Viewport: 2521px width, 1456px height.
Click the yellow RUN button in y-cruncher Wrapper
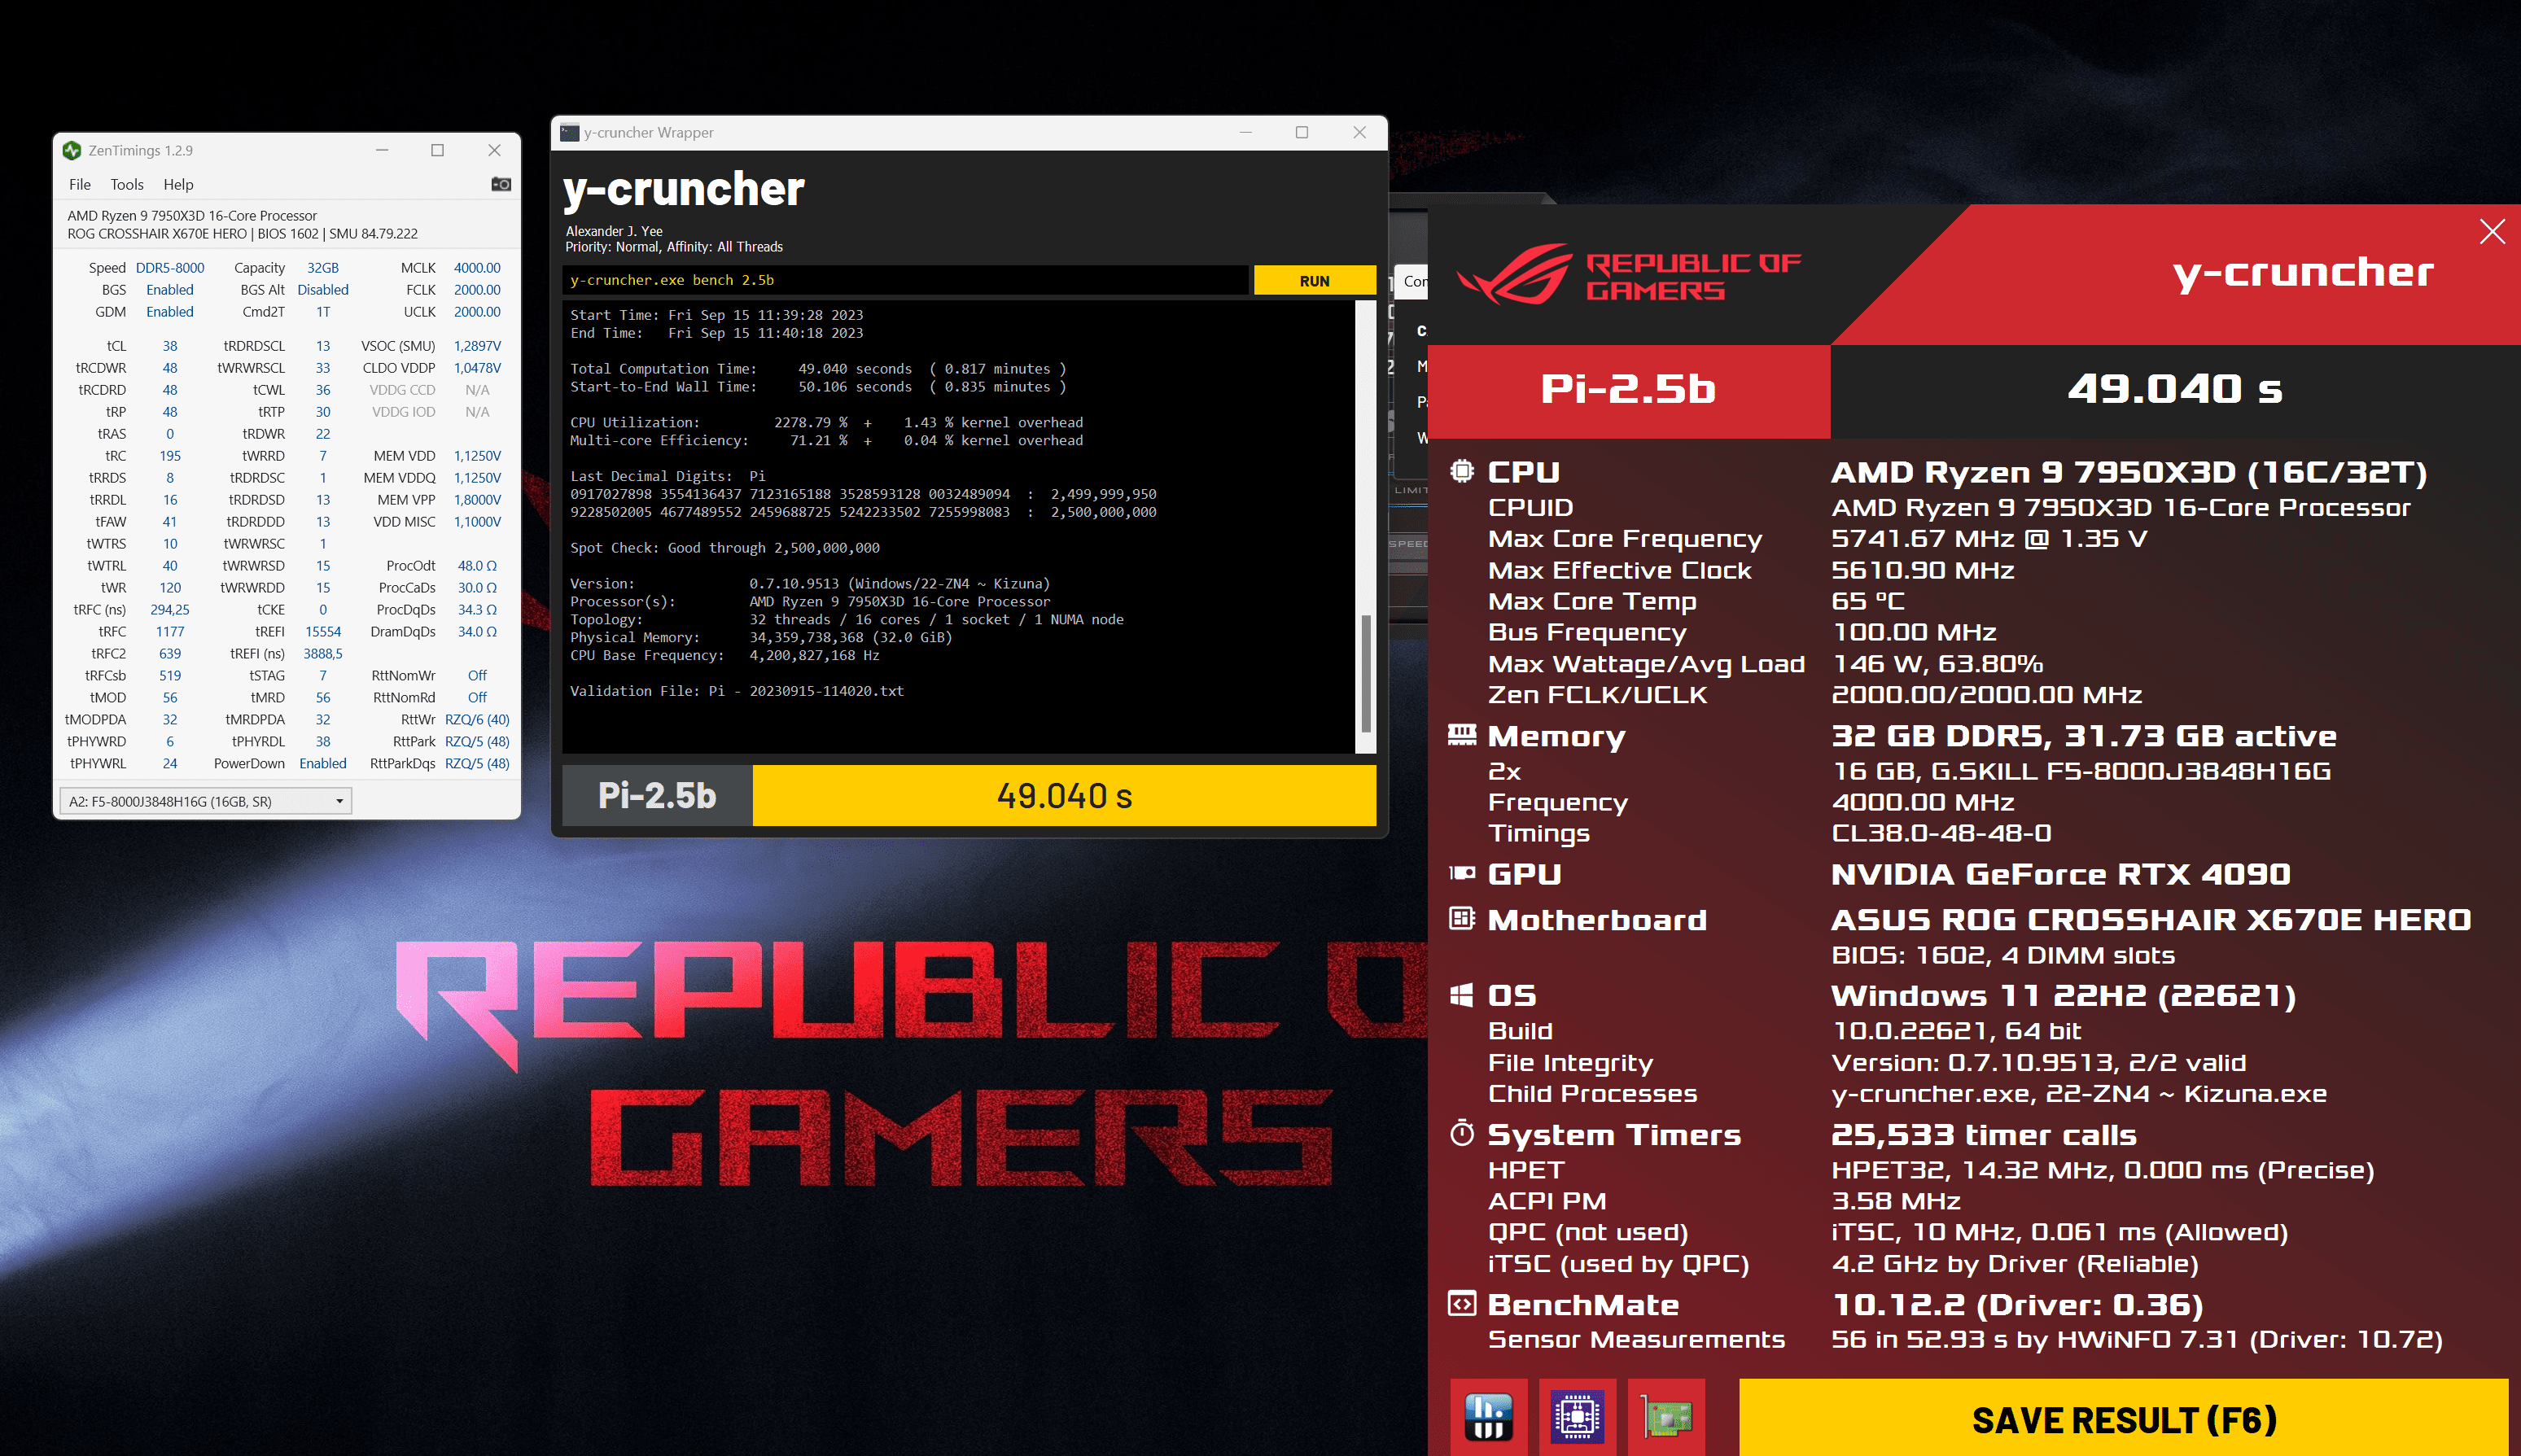1314,281
